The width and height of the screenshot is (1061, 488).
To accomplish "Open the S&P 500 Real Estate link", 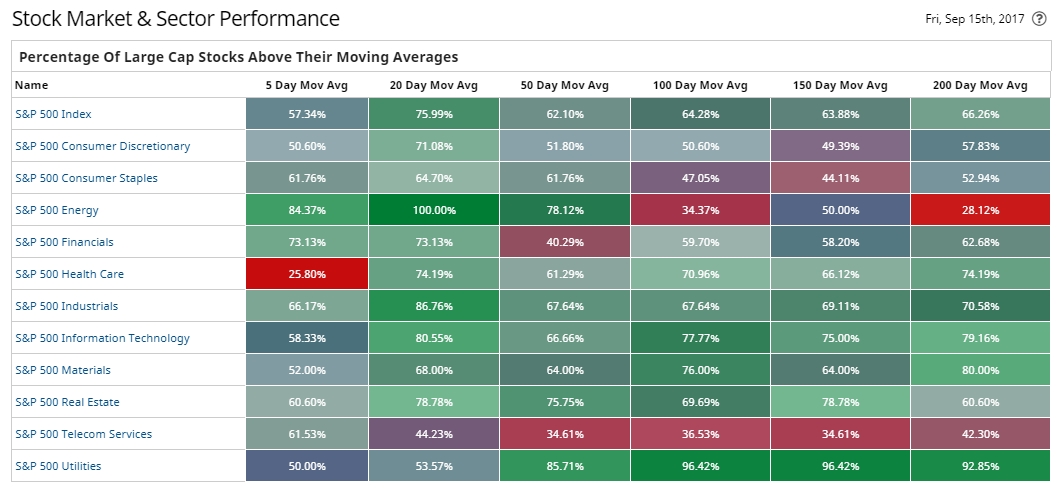I will click(x=67, y=402).
